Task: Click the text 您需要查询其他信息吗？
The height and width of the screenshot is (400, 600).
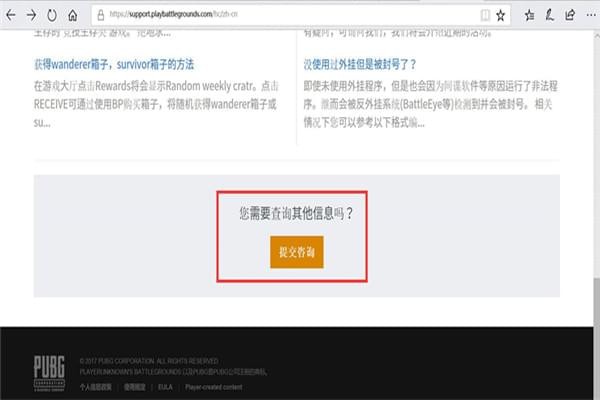Action: (x=297, y=213)
